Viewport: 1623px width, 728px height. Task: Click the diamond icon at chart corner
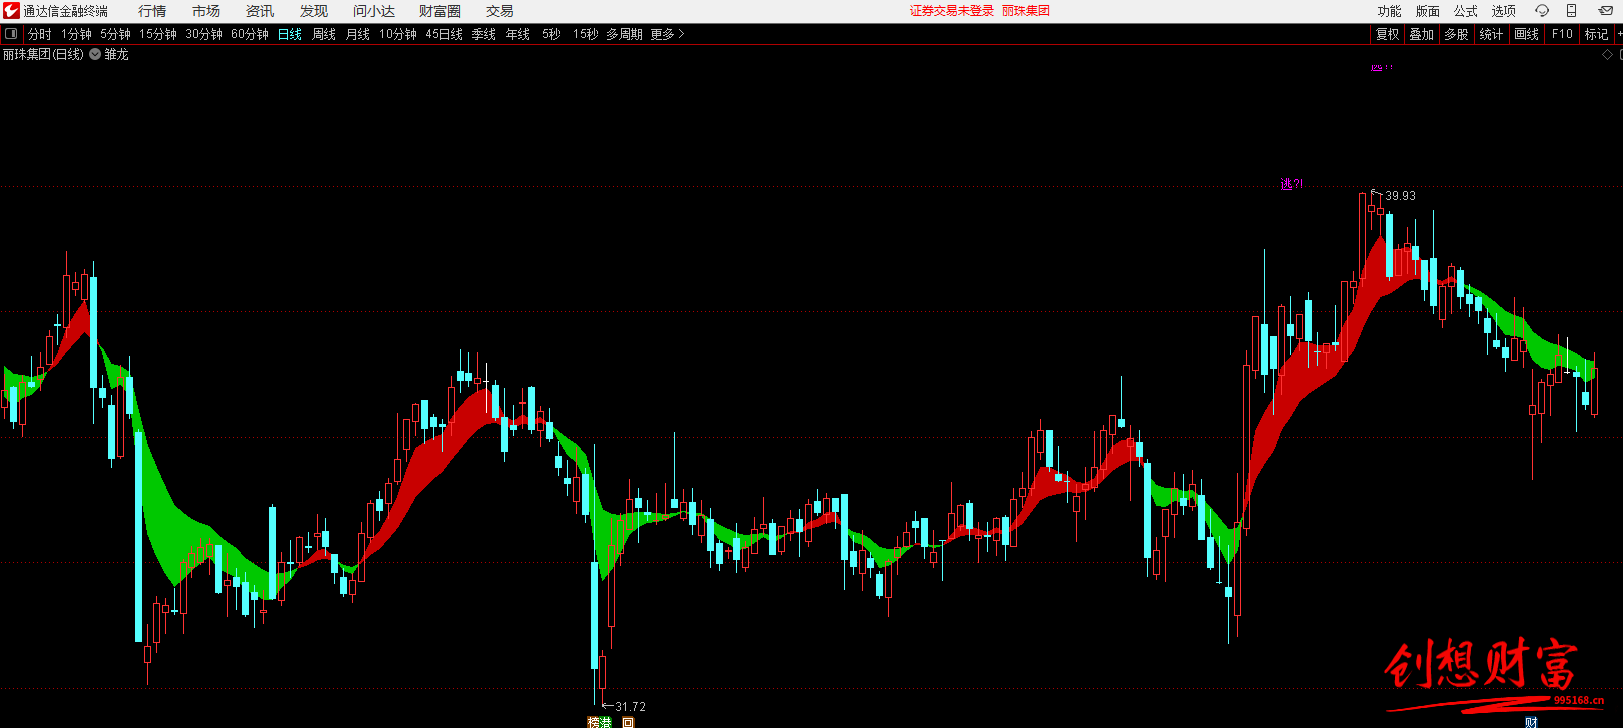[1607, 55]
